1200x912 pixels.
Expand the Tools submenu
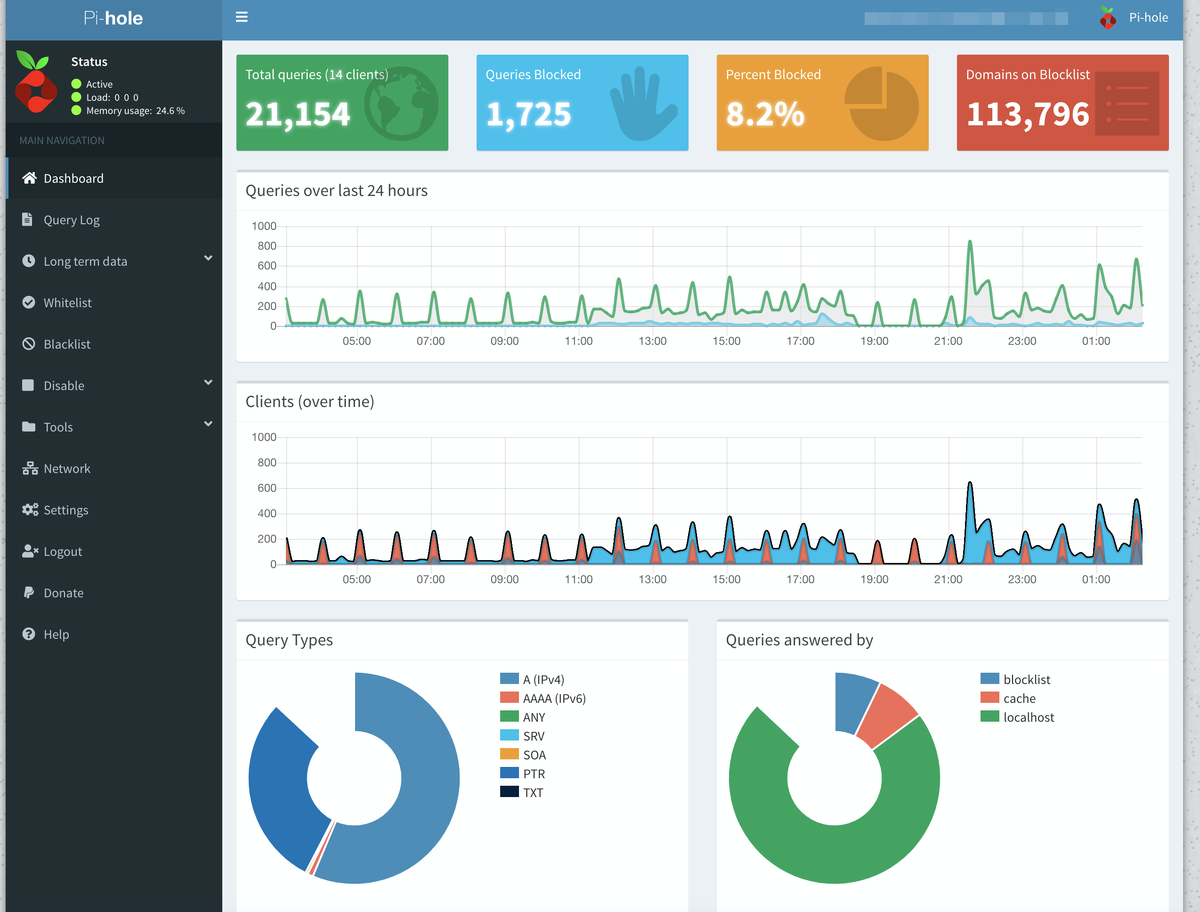[x=114, y=427]
